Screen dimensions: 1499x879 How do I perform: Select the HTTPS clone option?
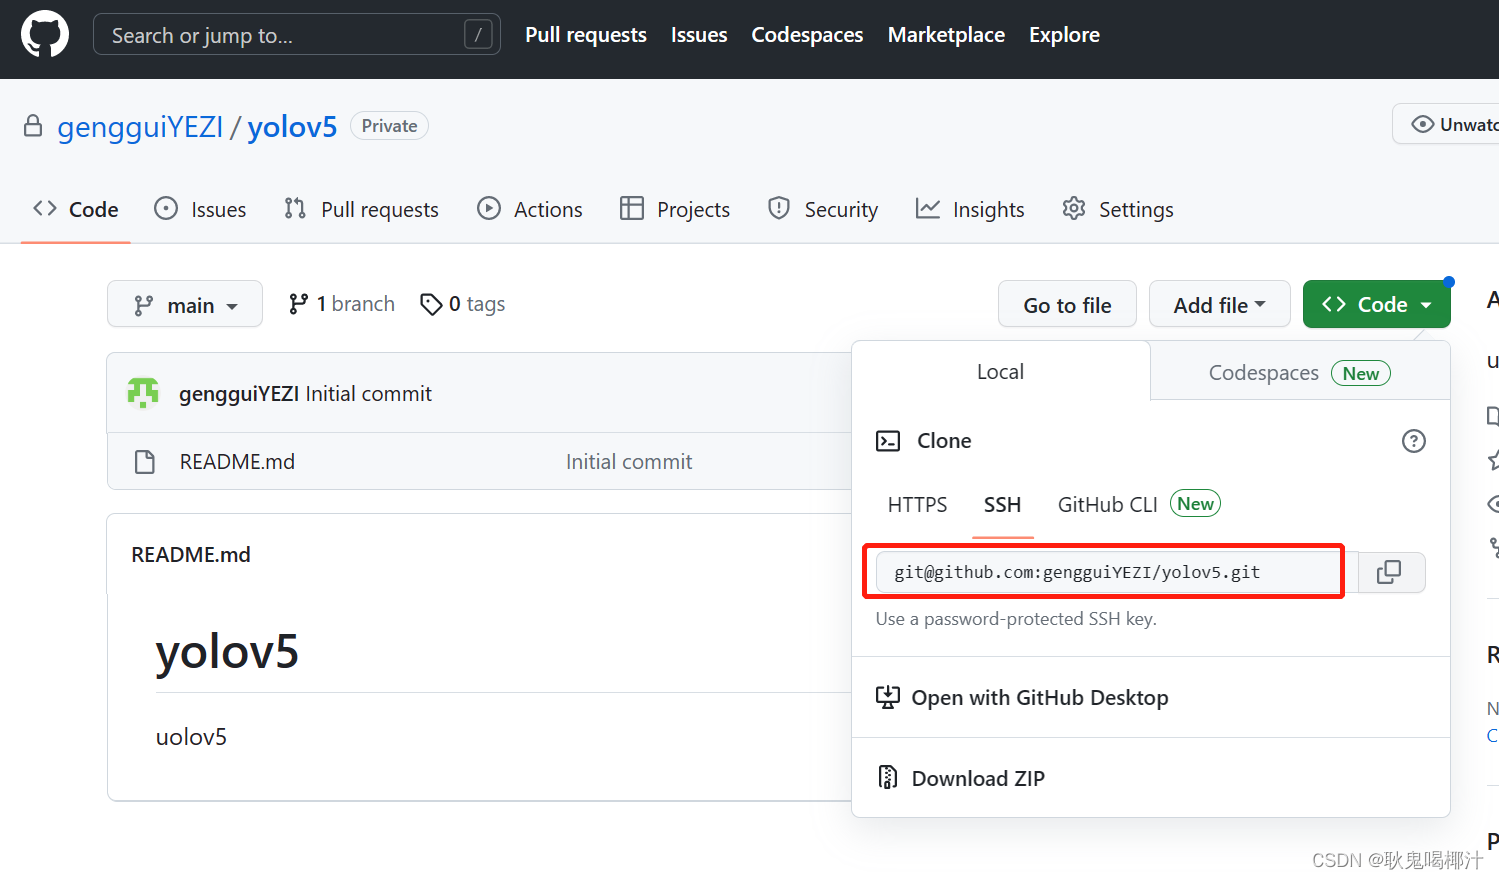click(x=917, y=505)
